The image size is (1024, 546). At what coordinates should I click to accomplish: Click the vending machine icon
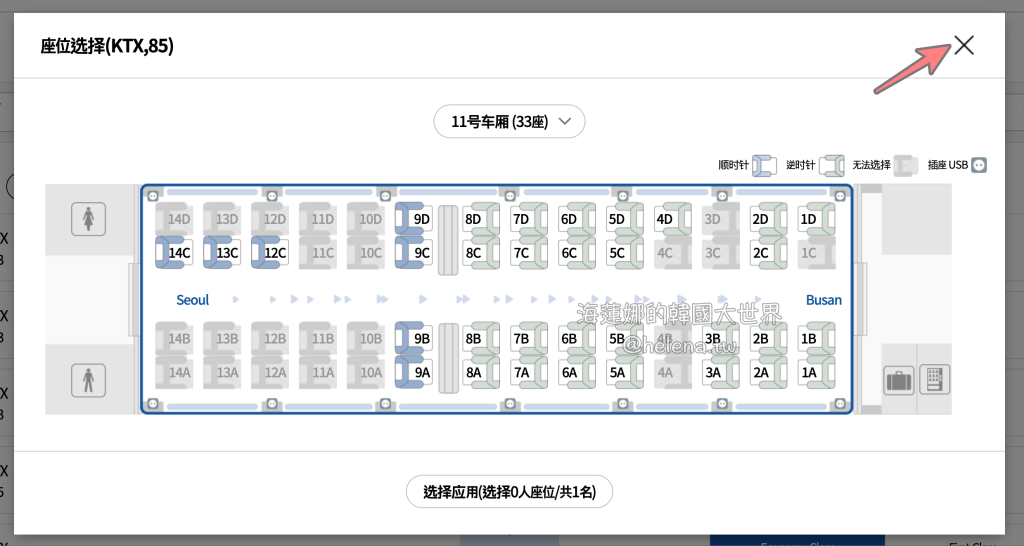(935, 379)
